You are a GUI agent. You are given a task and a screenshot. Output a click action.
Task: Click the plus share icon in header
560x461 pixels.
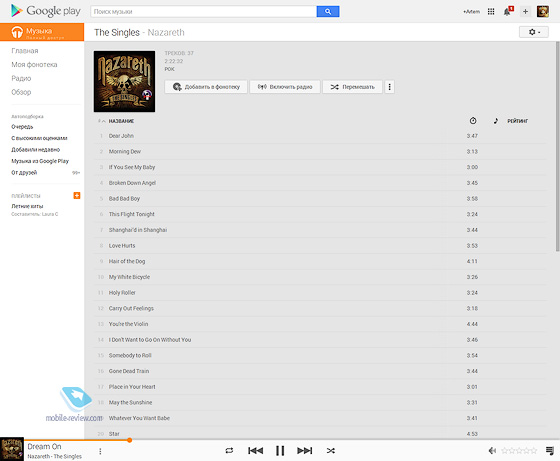point(525,11)
